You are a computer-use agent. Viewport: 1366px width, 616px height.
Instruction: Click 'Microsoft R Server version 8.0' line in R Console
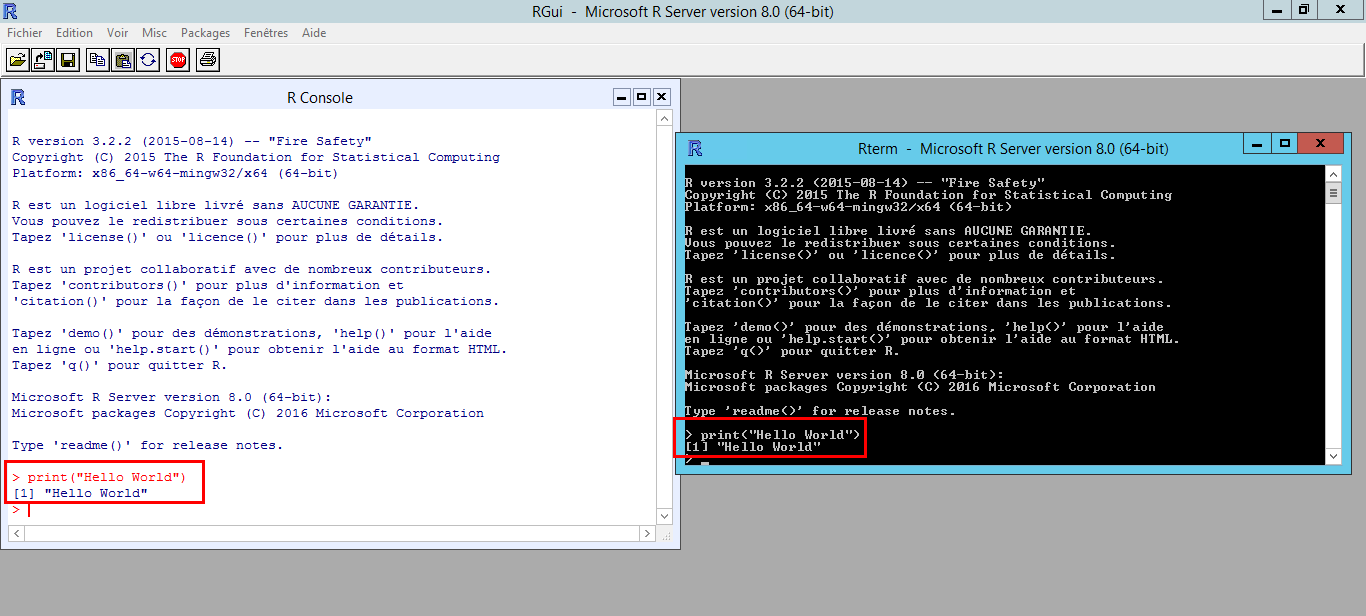point(171,397)
